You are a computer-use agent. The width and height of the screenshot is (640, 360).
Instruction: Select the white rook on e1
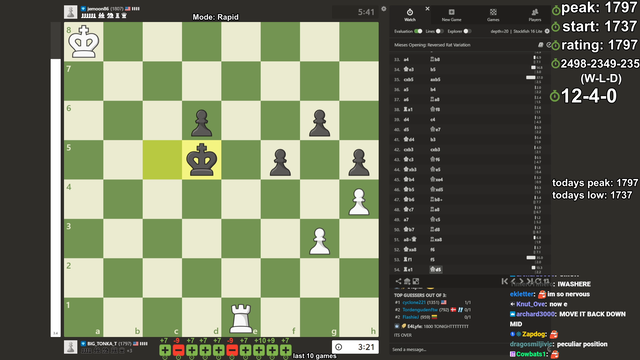tap(241, 318)
